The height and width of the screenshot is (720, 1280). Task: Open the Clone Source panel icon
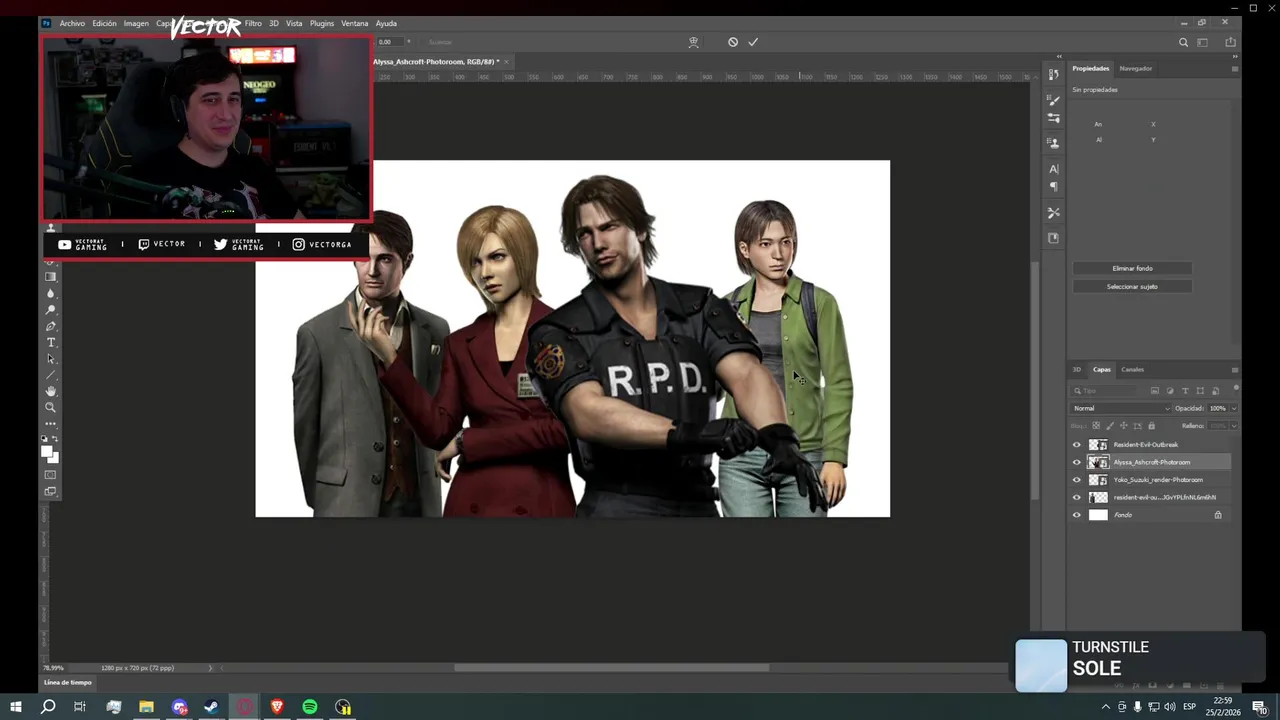point(1053,143)
